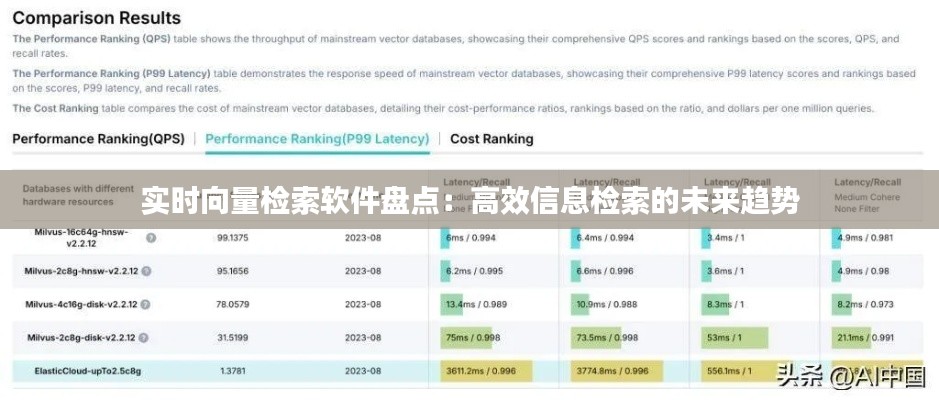Click latency cell '53ms / 1'

724,338
